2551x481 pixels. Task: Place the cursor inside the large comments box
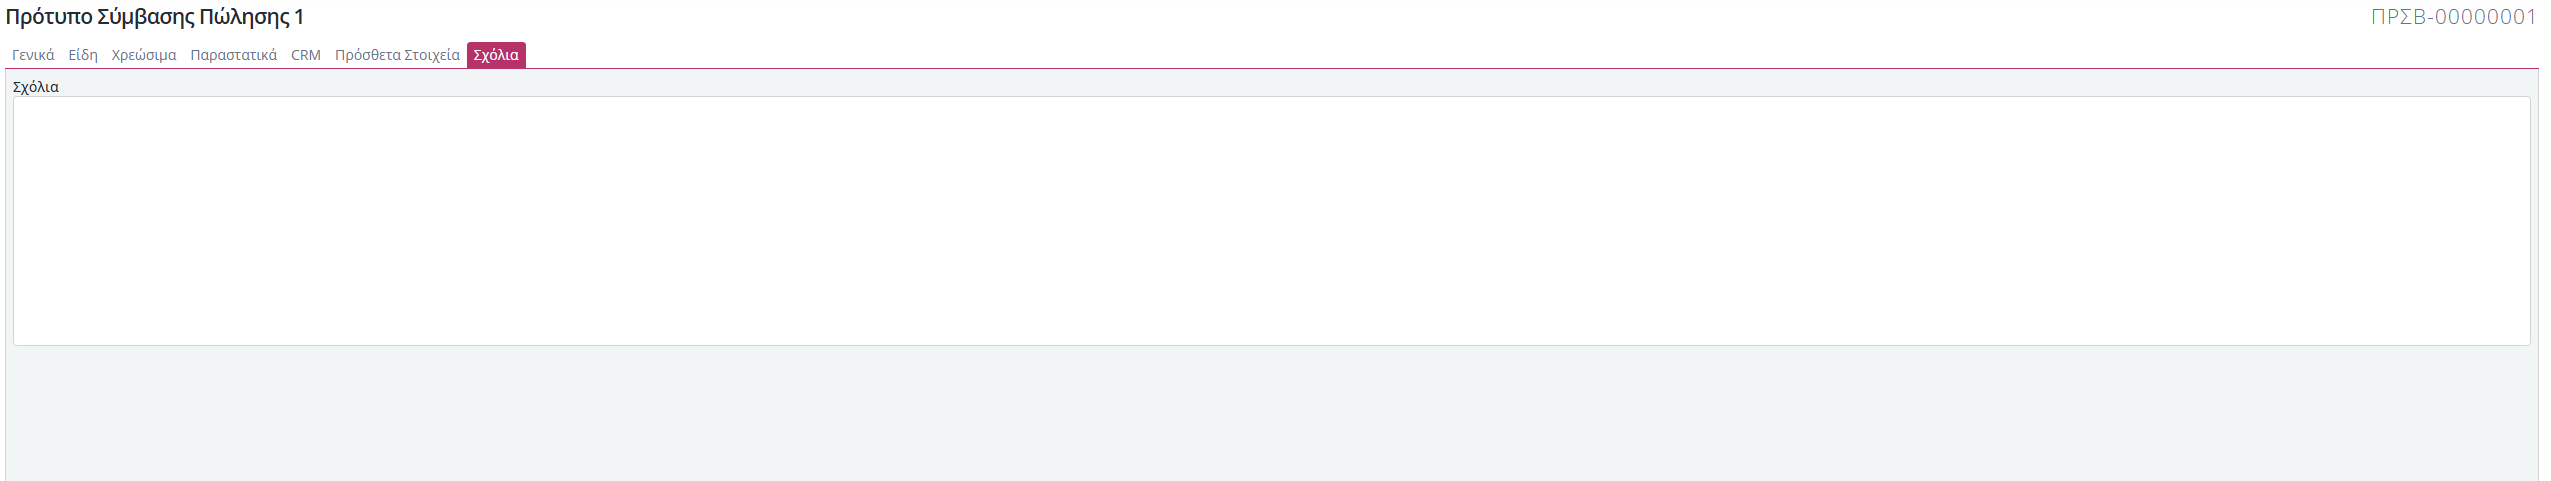(1271, 221)
